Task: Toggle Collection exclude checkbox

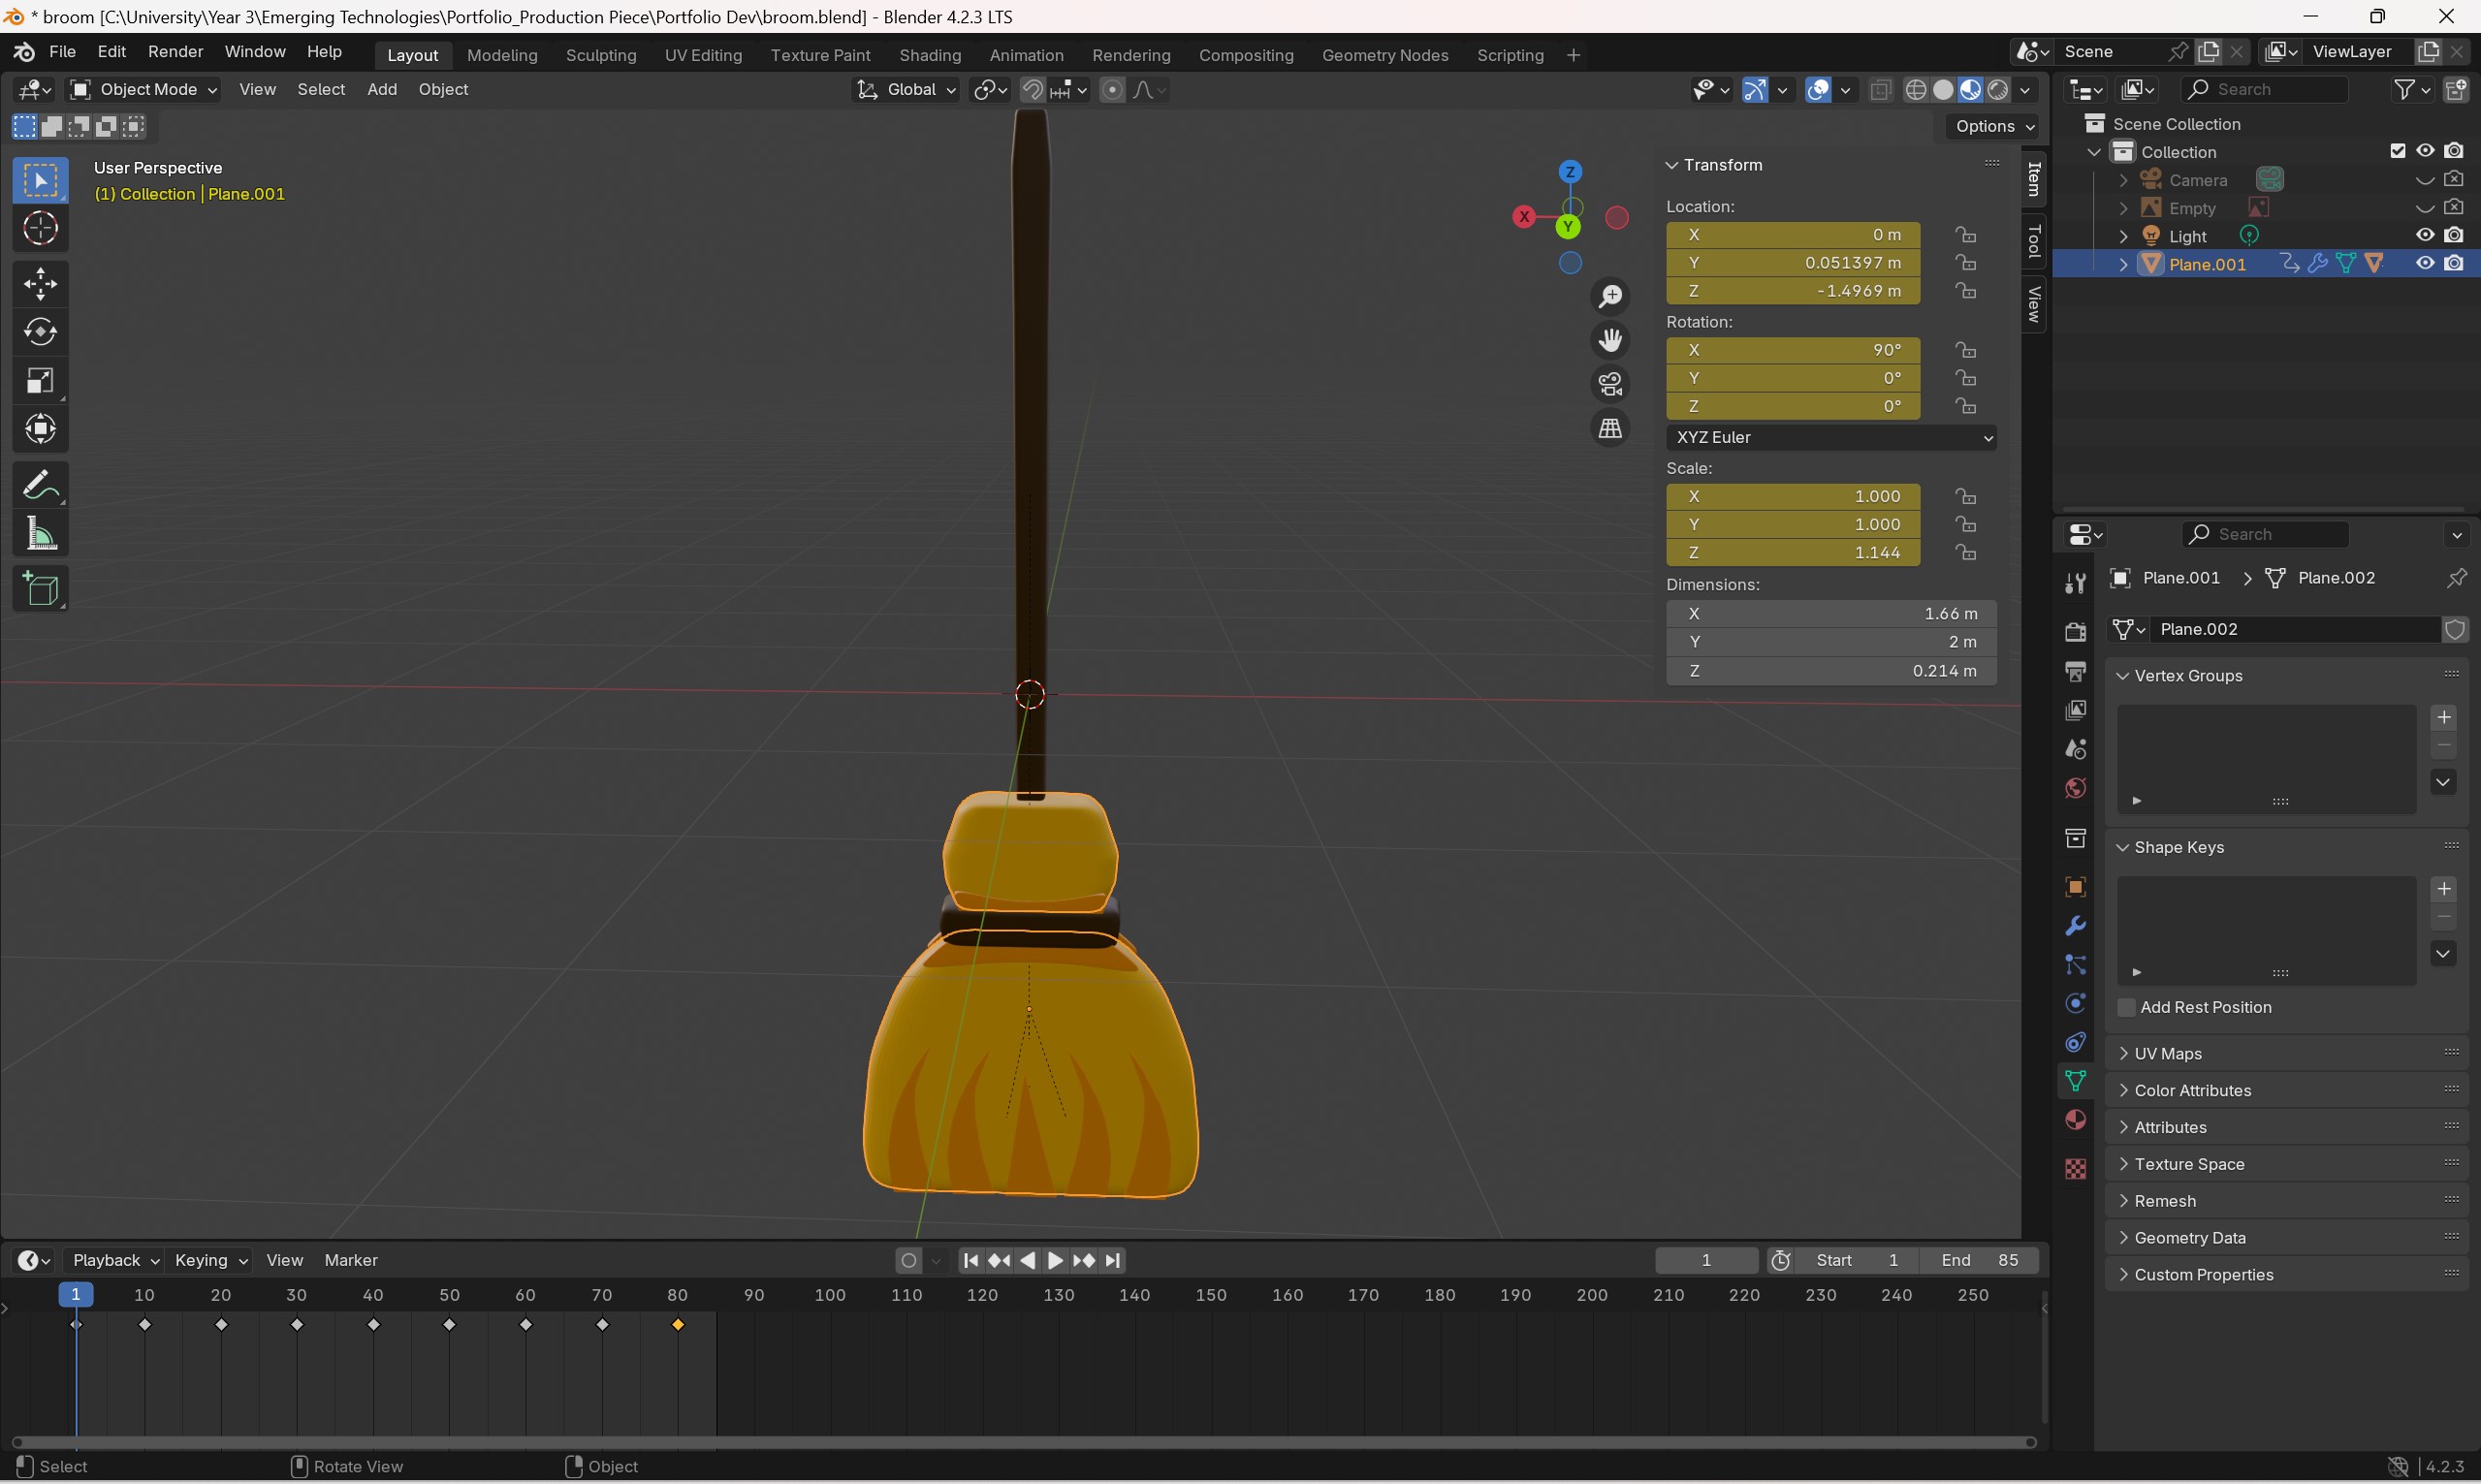Action: pyautogui.click(x=2397, y=151)
